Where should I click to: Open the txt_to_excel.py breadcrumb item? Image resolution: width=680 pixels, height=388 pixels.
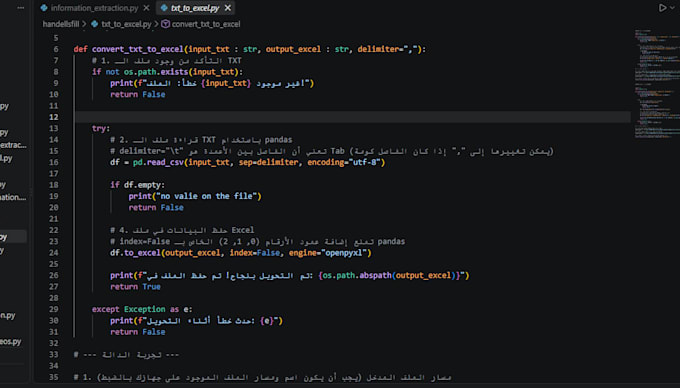[x=126, y=24]
